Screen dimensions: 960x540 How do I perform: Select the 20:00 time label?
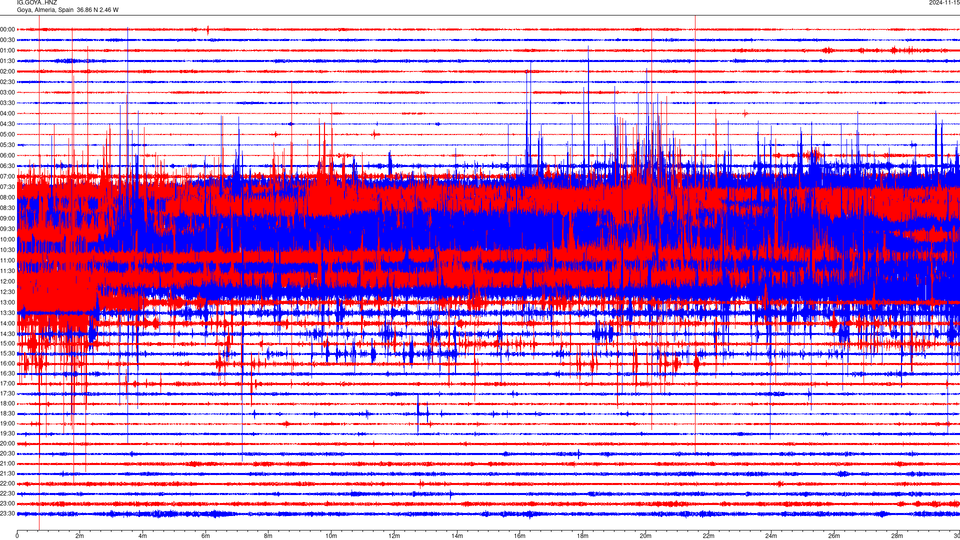[7, 444]
